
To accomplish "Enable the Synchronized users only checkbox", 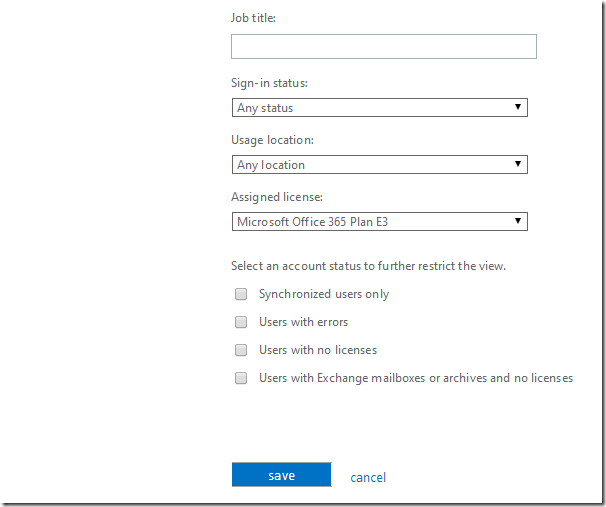I will 241,294.
